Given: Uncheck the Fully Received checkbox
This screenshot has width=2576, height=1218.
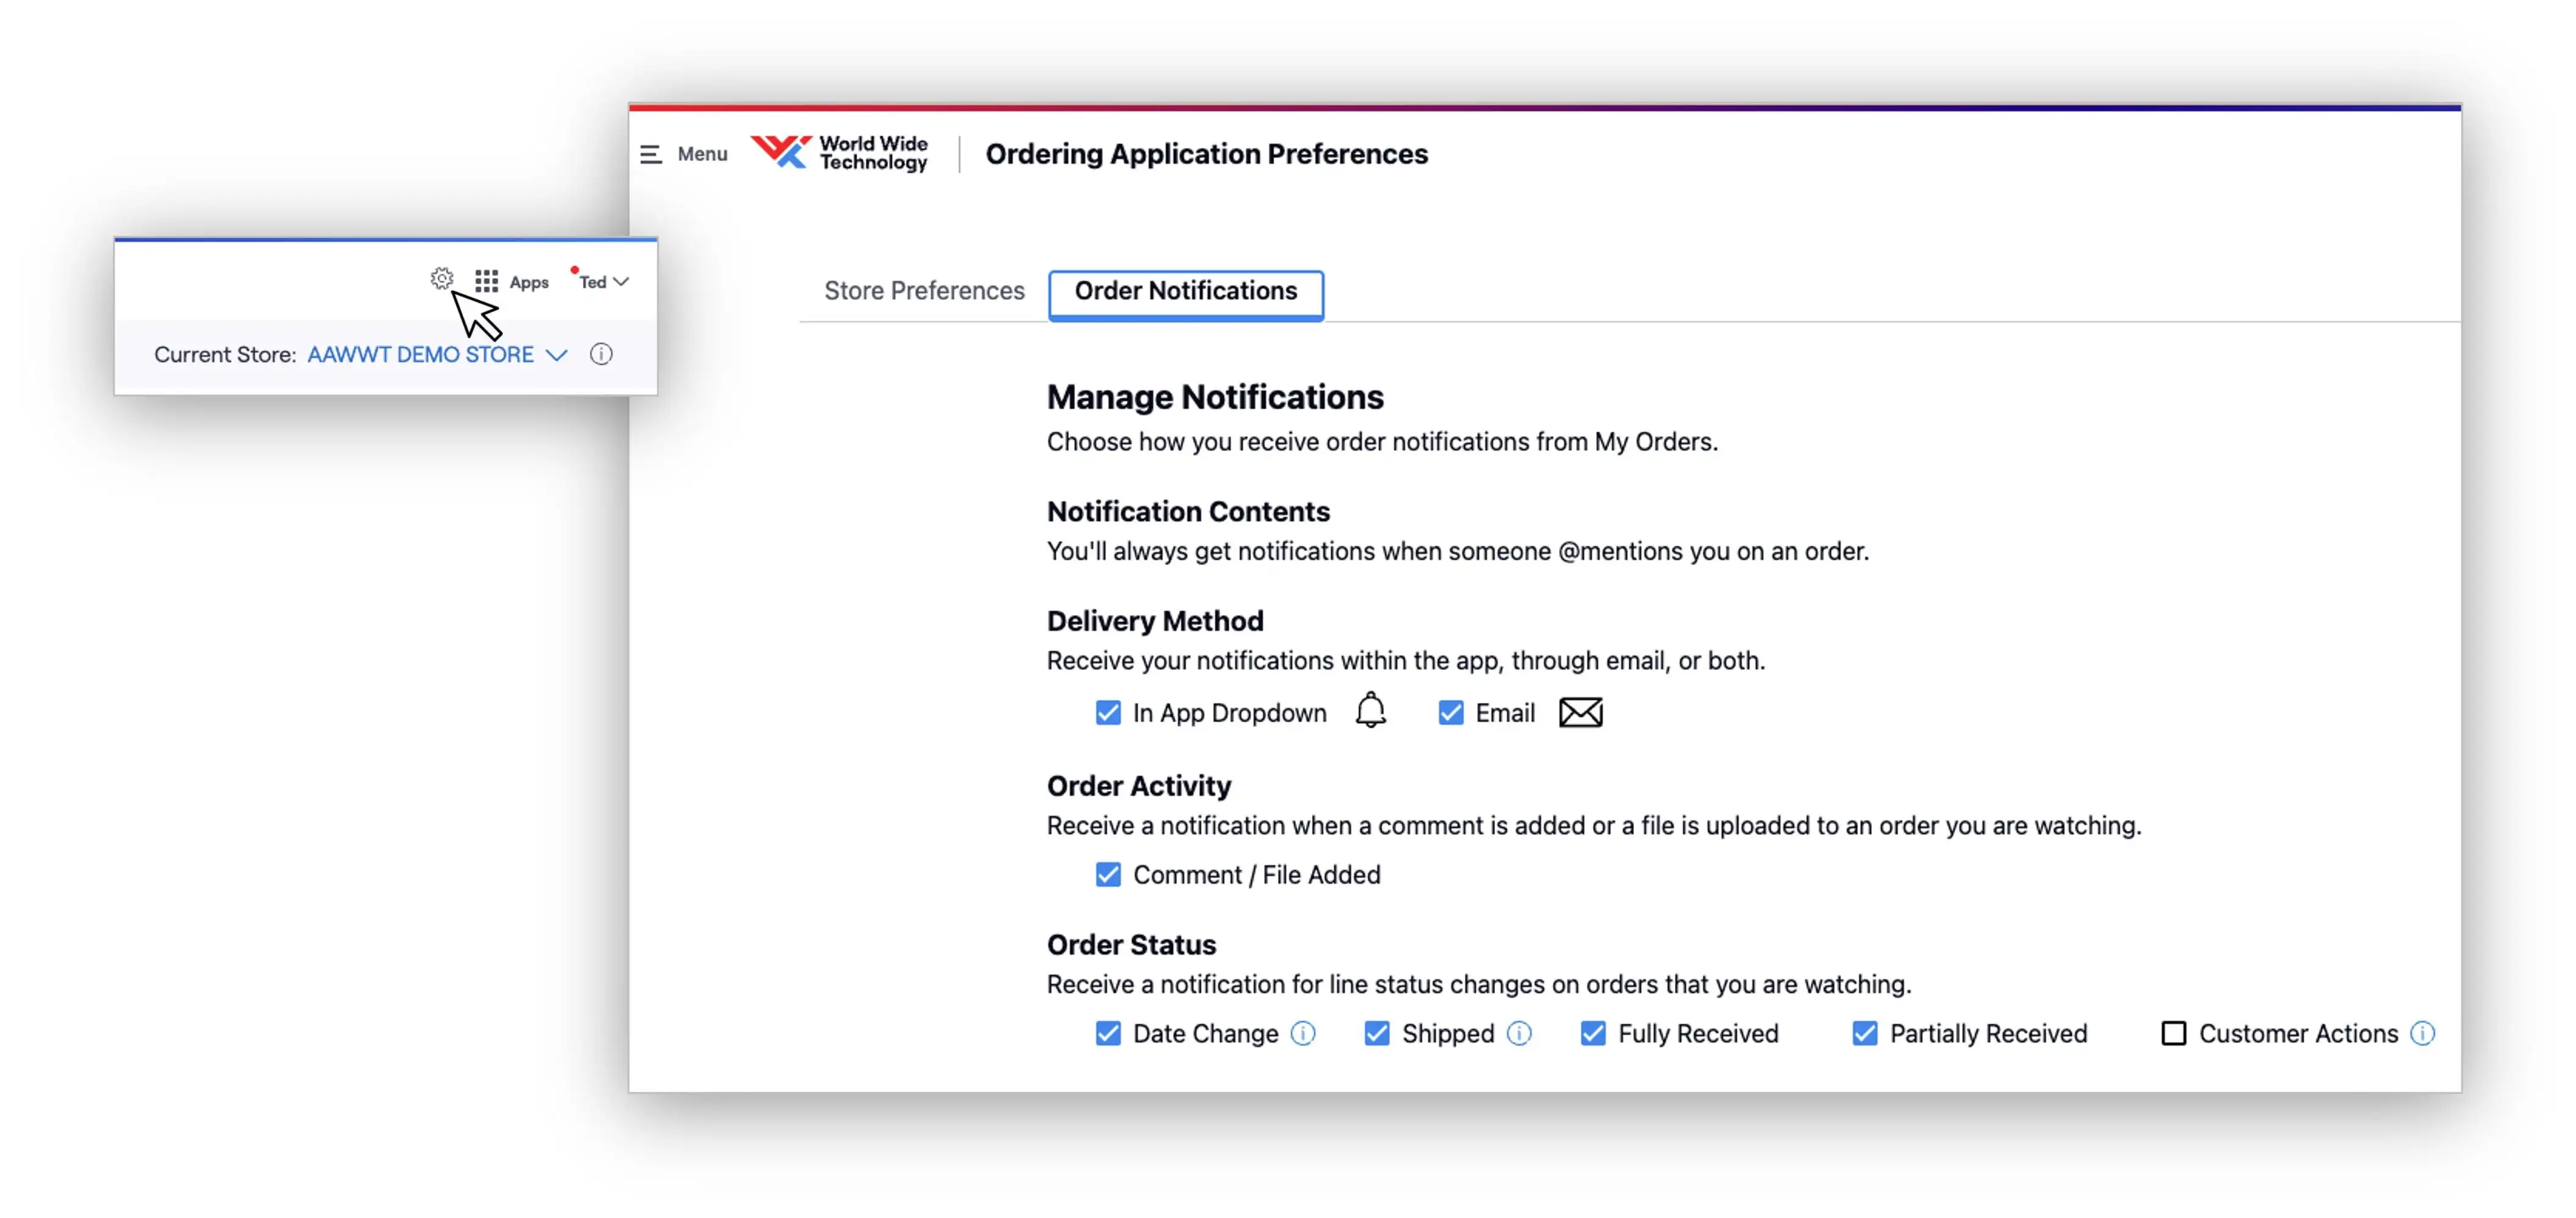Looking at the screenshot, I should coord(1593,1033).
